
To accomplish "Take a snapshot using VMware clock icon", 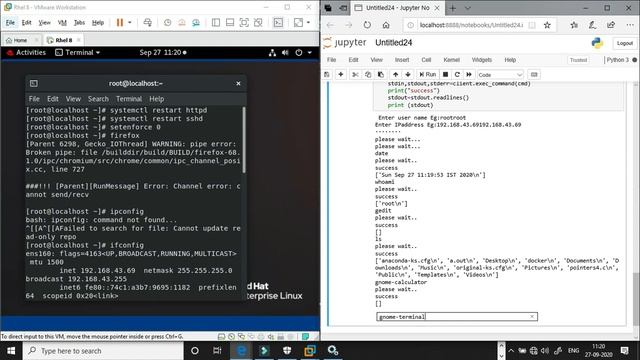I will point(167,22).
